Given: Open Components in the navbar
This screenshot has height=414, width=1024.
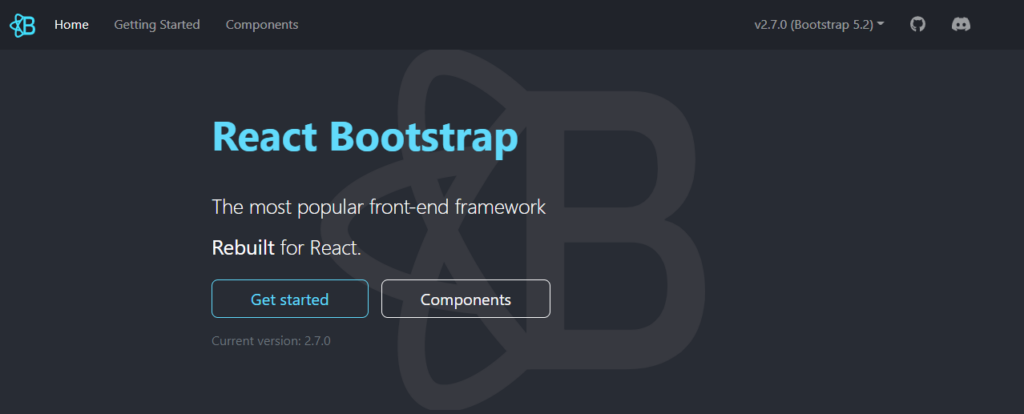Looking at the screenshot, I should [262, 25].
